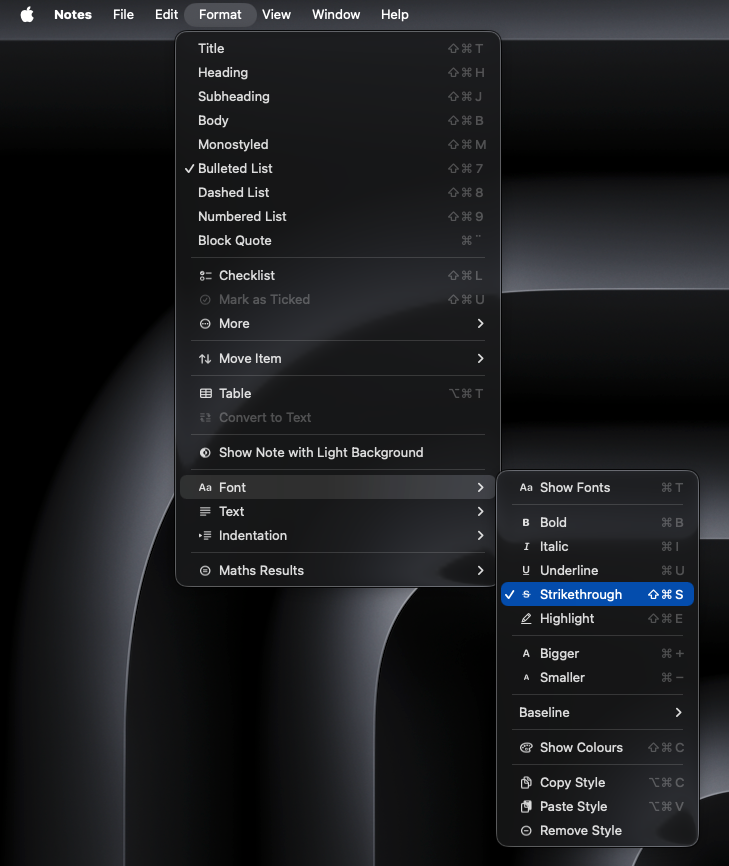Click the Checklist icon
729x866 pixels.
(x=205, y=276)
